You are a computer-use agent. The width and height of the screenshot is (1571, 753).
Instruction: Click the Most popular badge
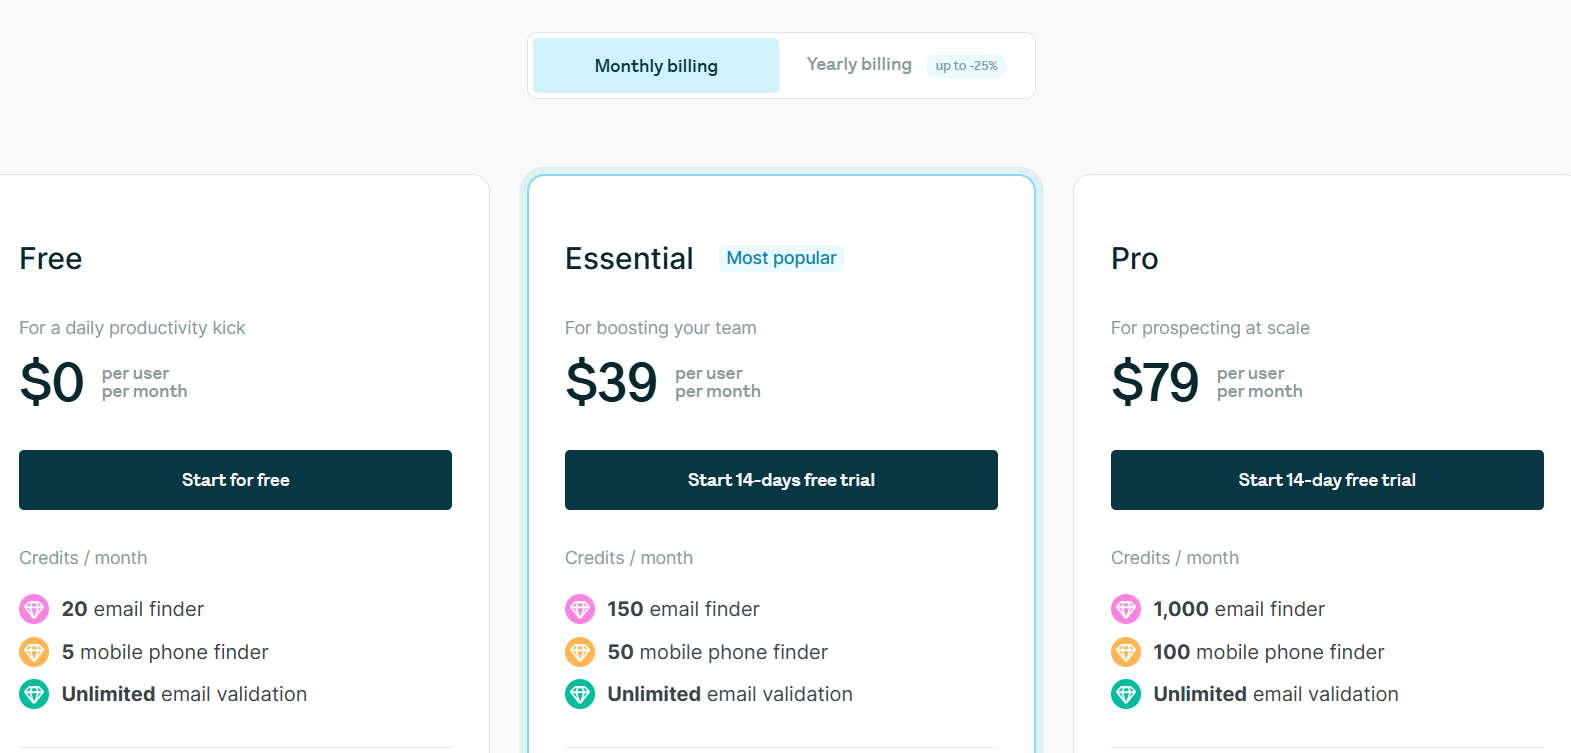coord(781,258)
